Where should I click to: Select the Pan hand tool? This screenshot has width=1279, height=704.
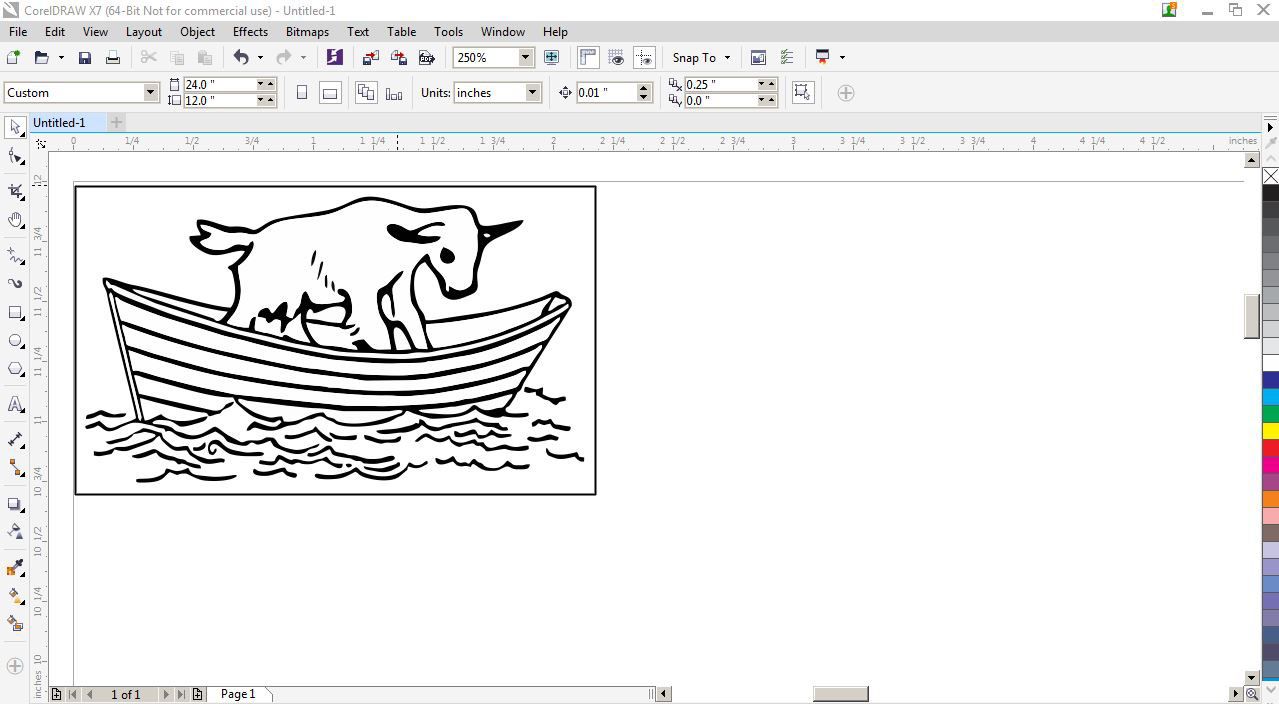coord(15,220)
